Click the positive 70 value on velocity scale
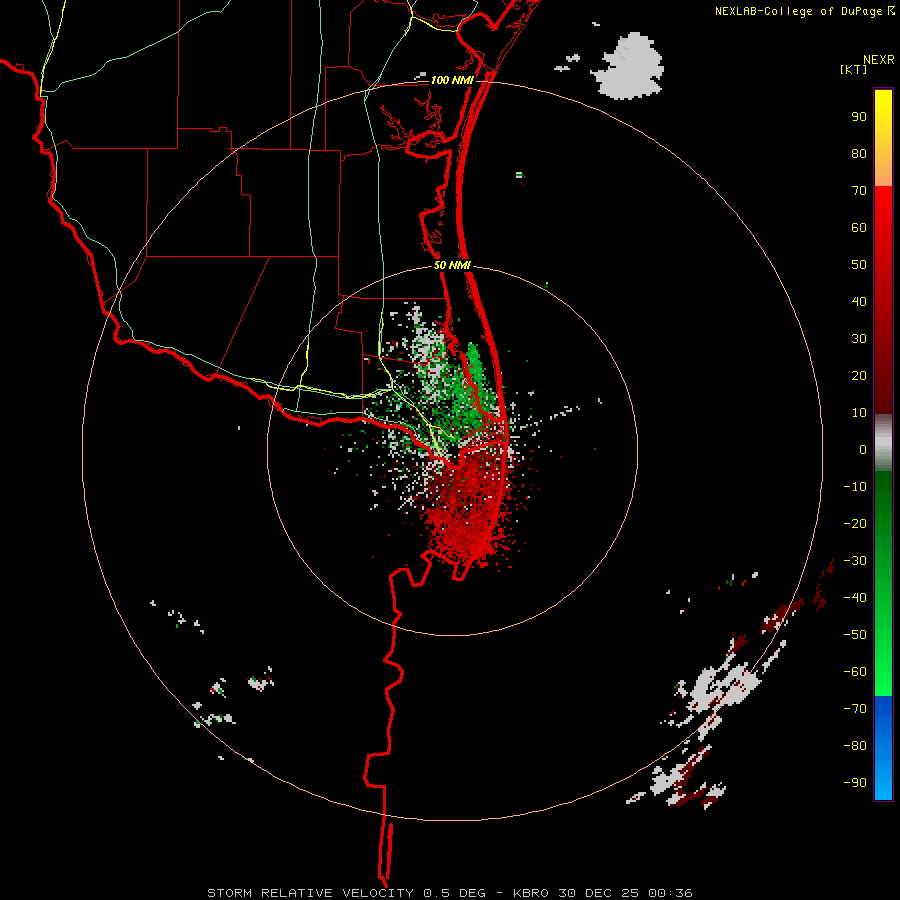The height and width of the screenshot is (900, 900). [859, 191]
